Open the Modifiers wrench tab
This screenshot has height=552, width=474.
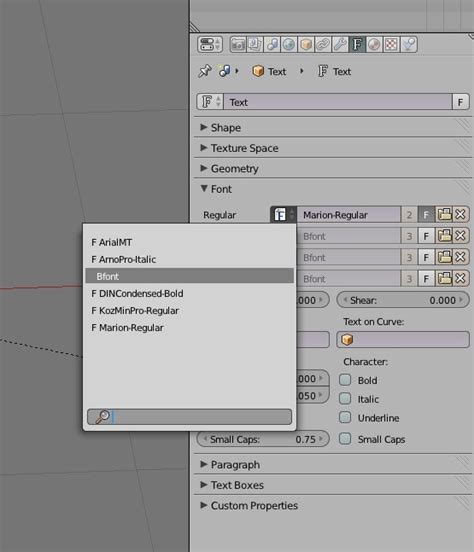(x=340, y=44)
